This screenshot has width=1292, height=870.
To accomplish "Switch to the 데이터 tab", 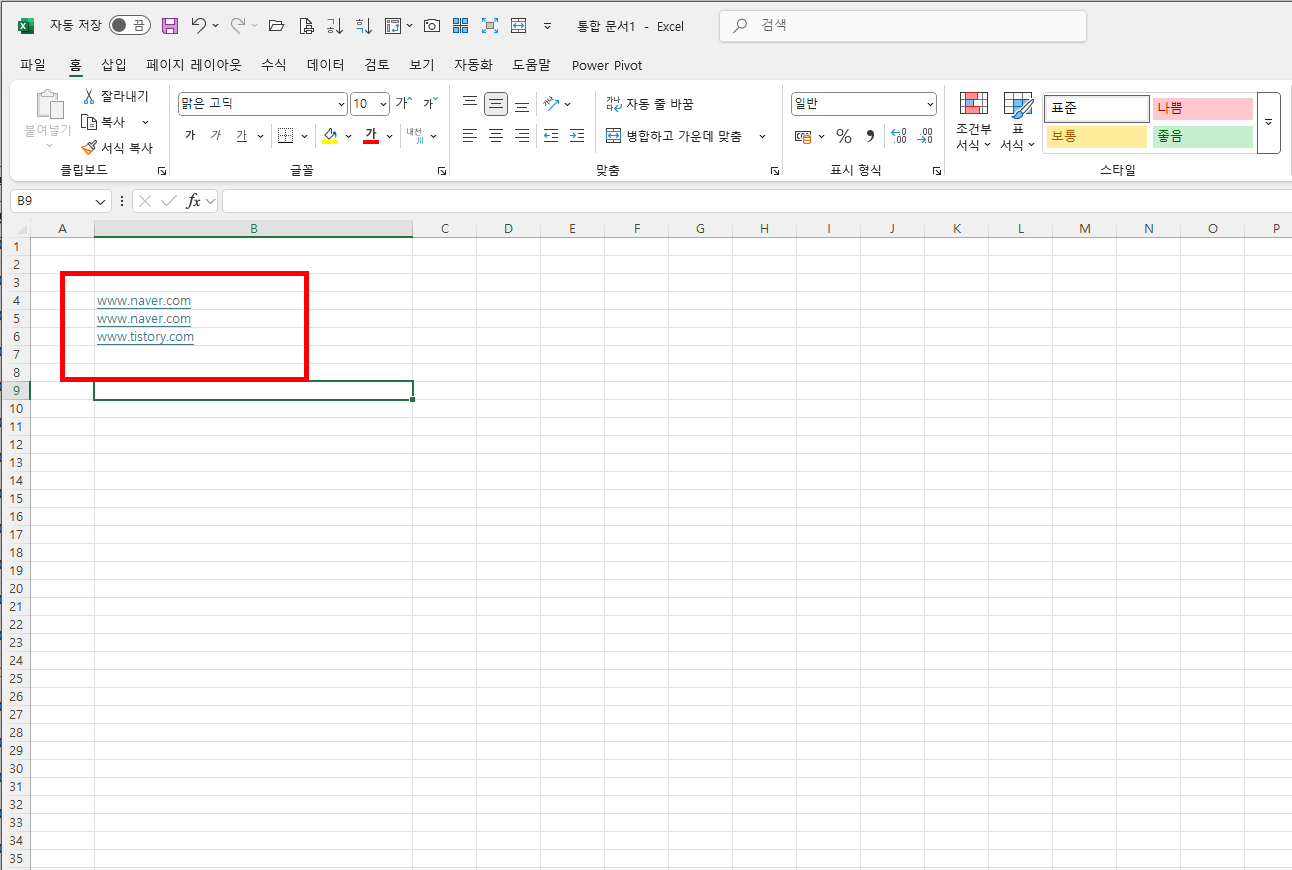I will pyautogui.click(x=326, y=65).
